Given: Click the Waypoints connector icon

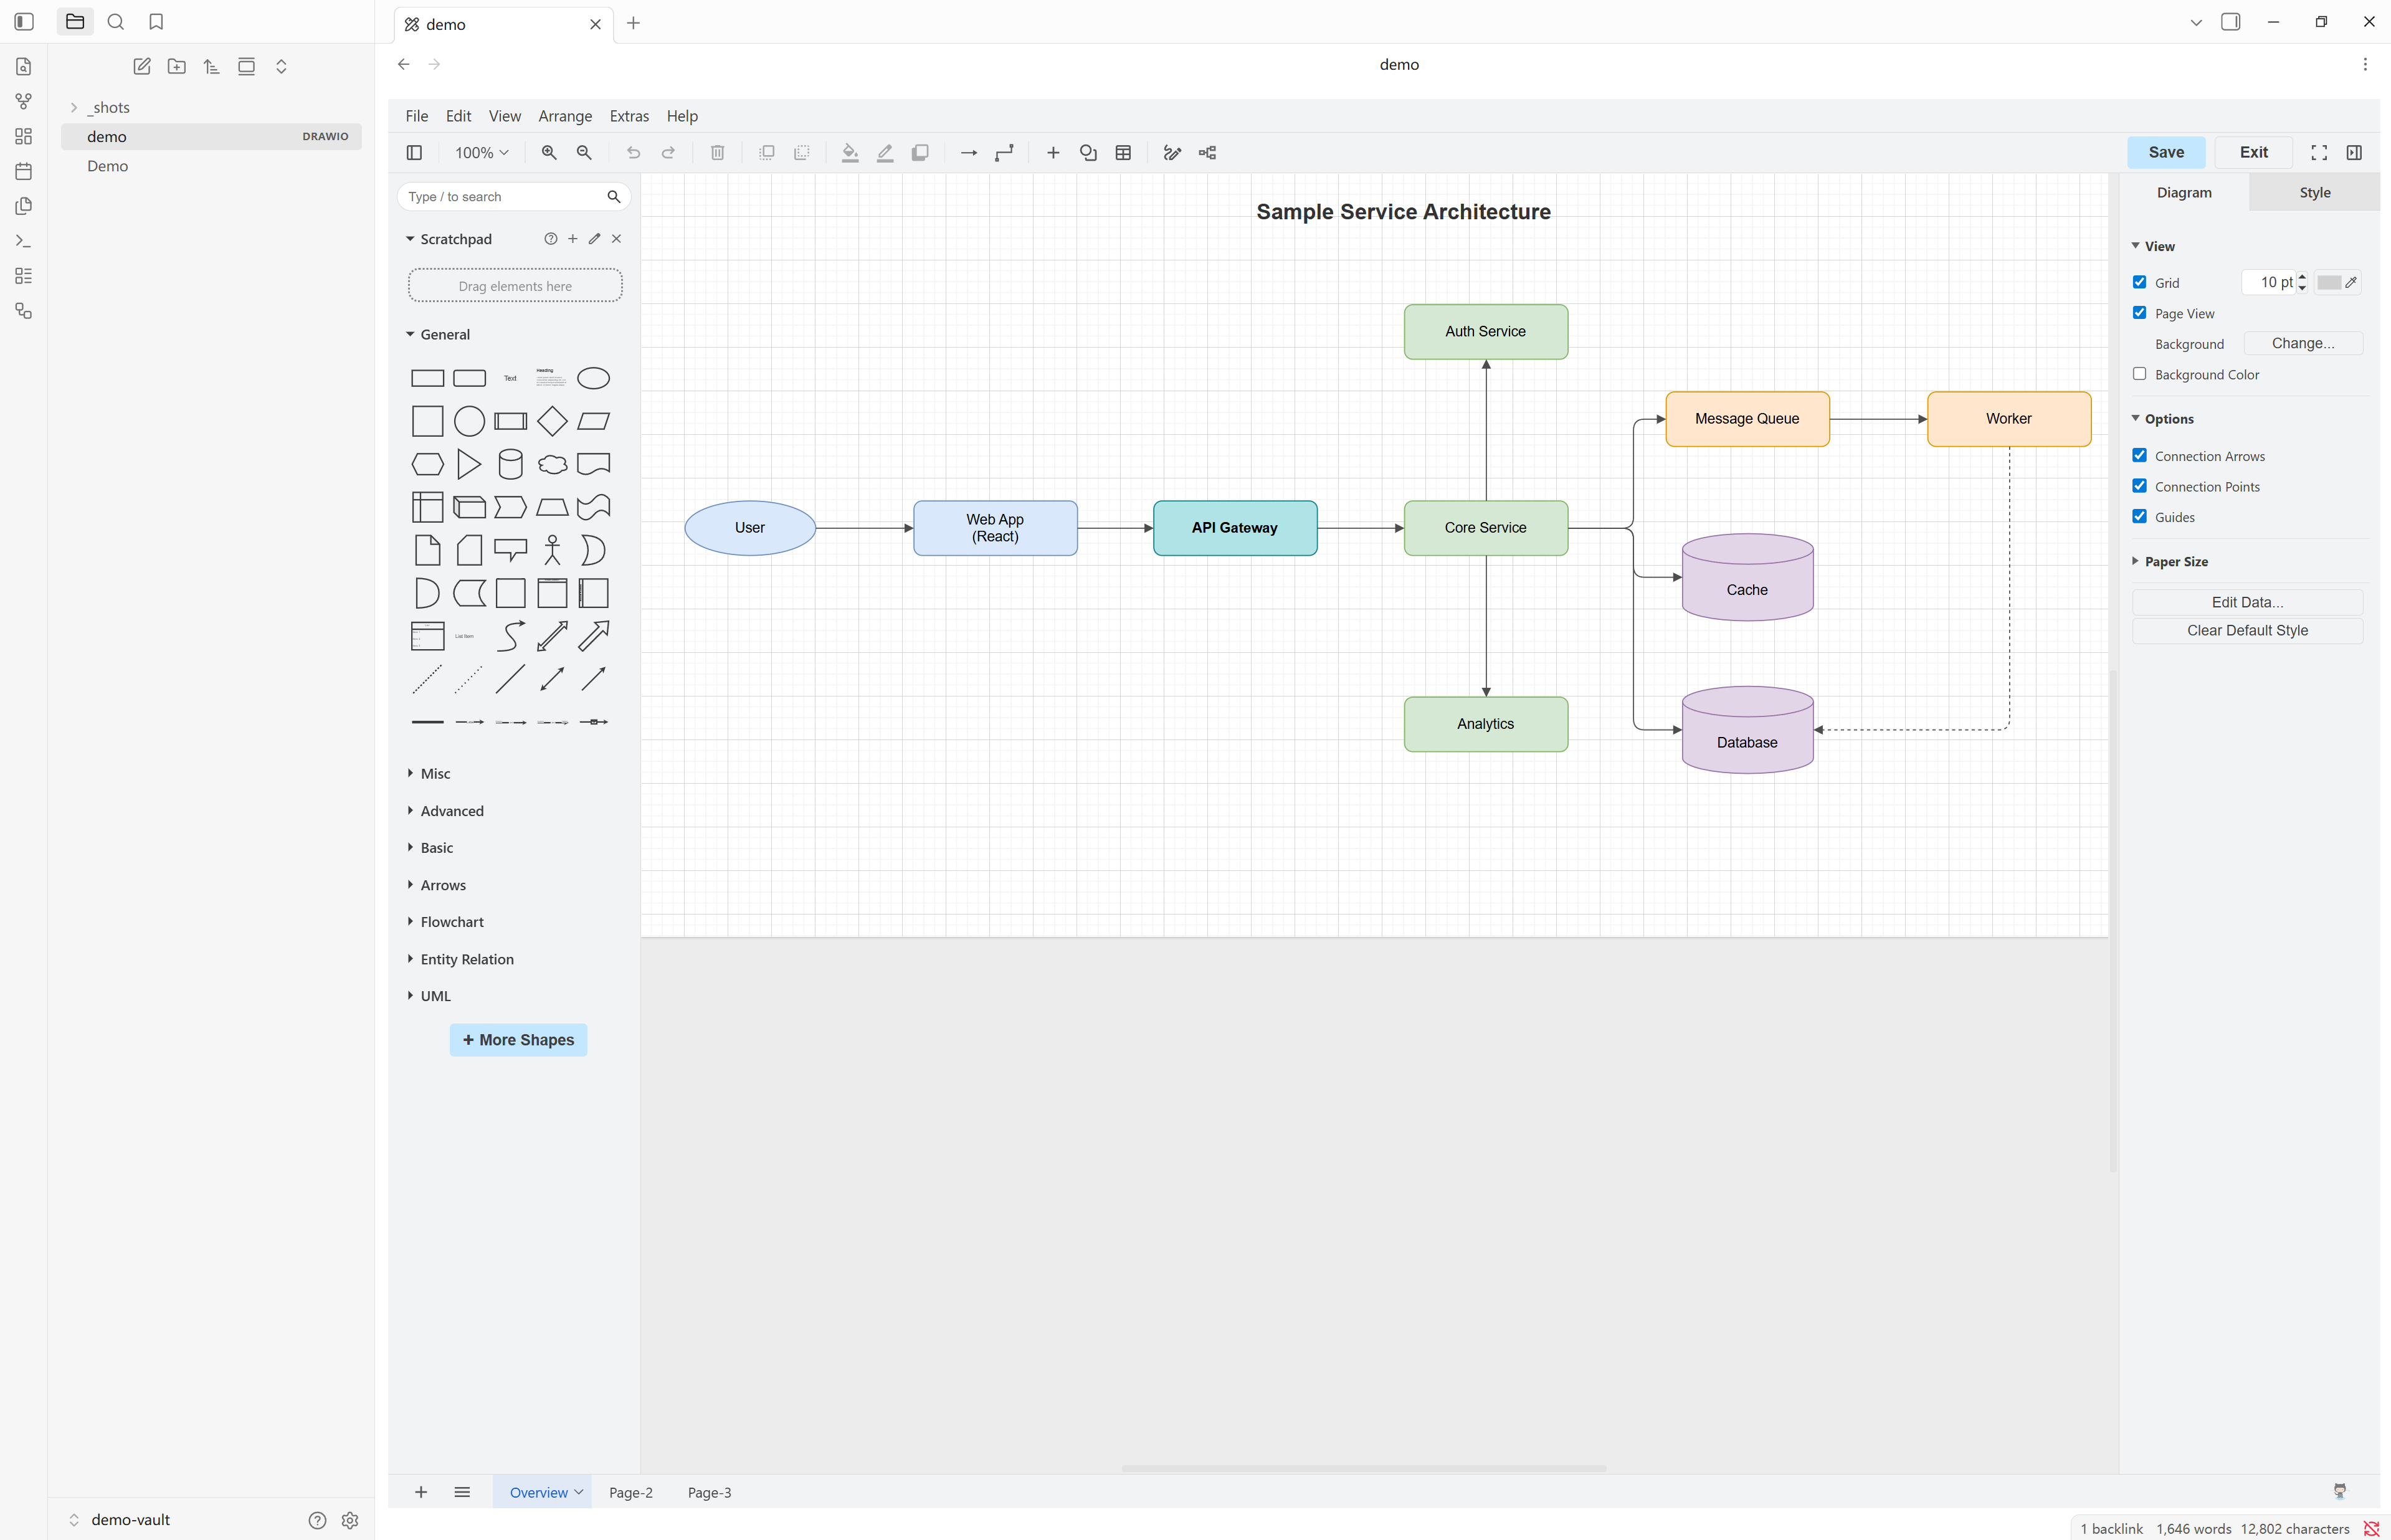Looking at the screenshot, I should [x=1004, y=153].
